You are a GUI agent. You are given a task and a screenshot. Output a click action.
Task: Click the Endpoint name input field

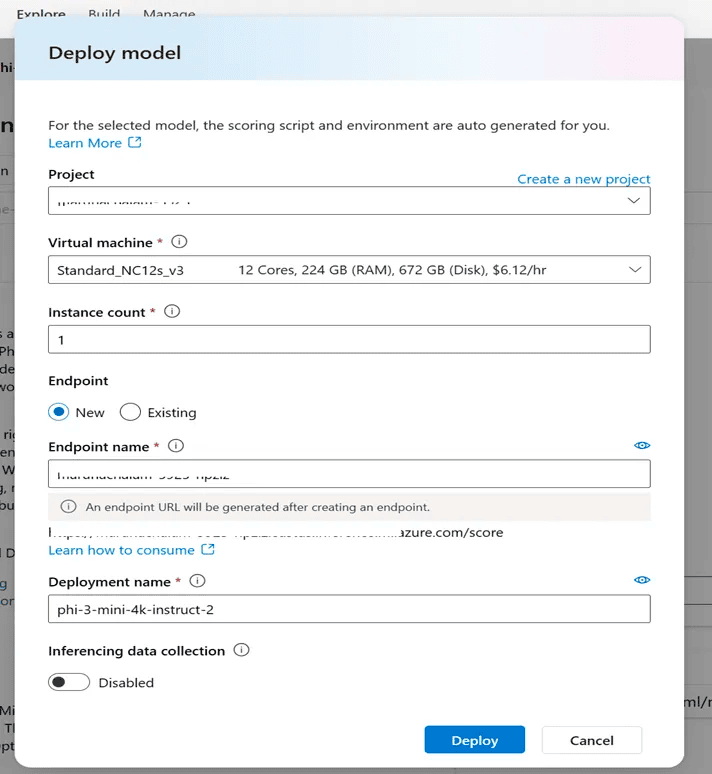coord(349,474)
